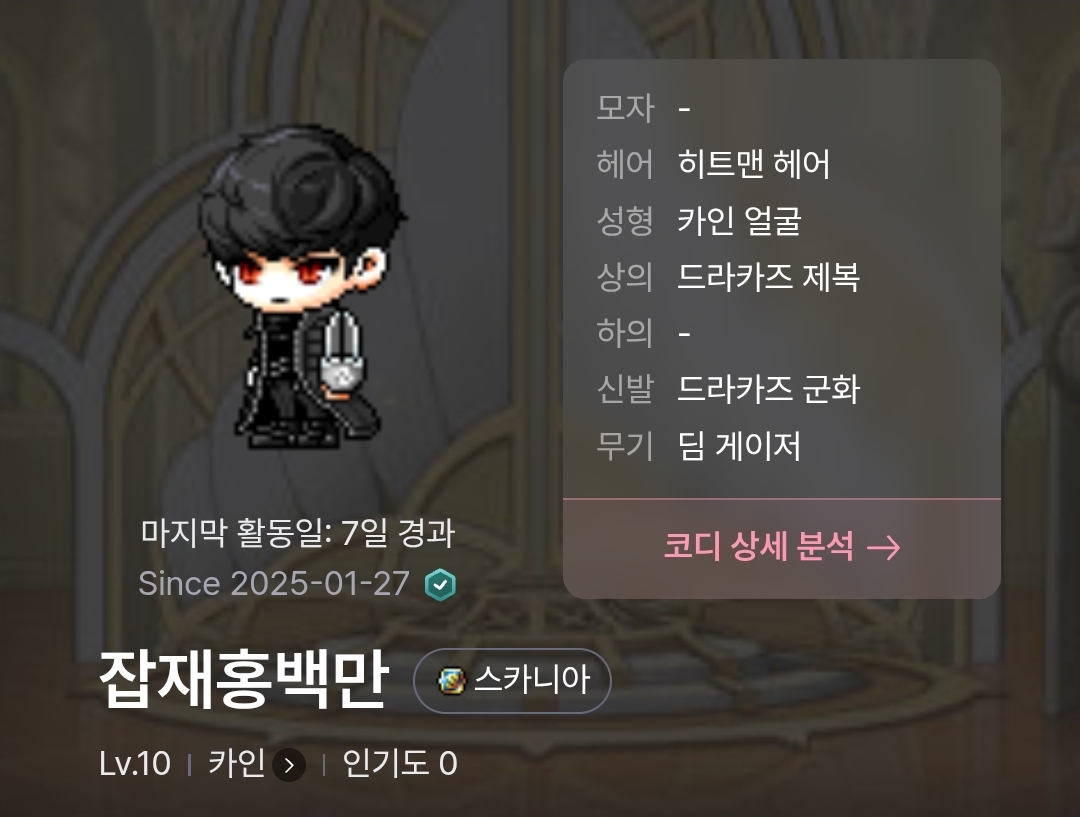This screenshot has height=817, width=1080.
Task: Click the arrow on 코디 상세 분석
Action: pyautogui.click(x=884, y=548)
